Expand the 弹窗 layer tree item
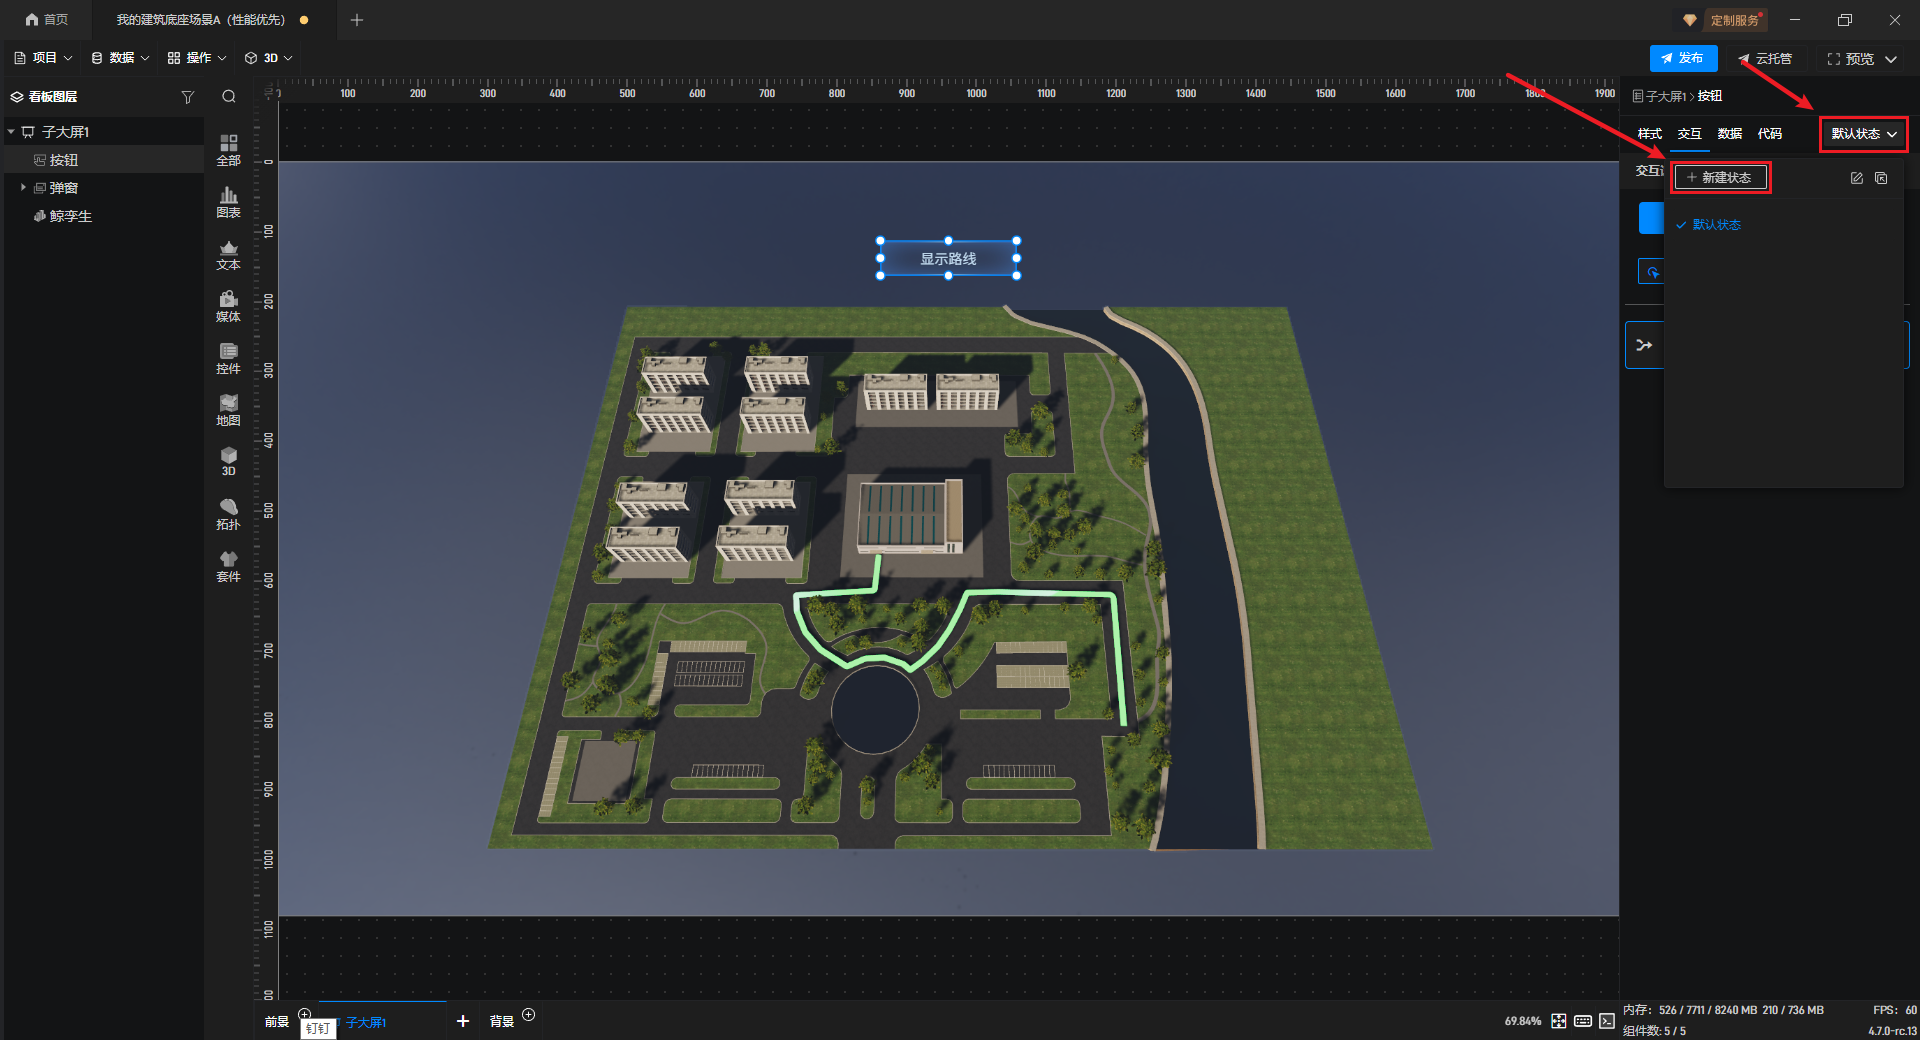The height and width of the screenshot is (1040, 1920). (23, 188)
